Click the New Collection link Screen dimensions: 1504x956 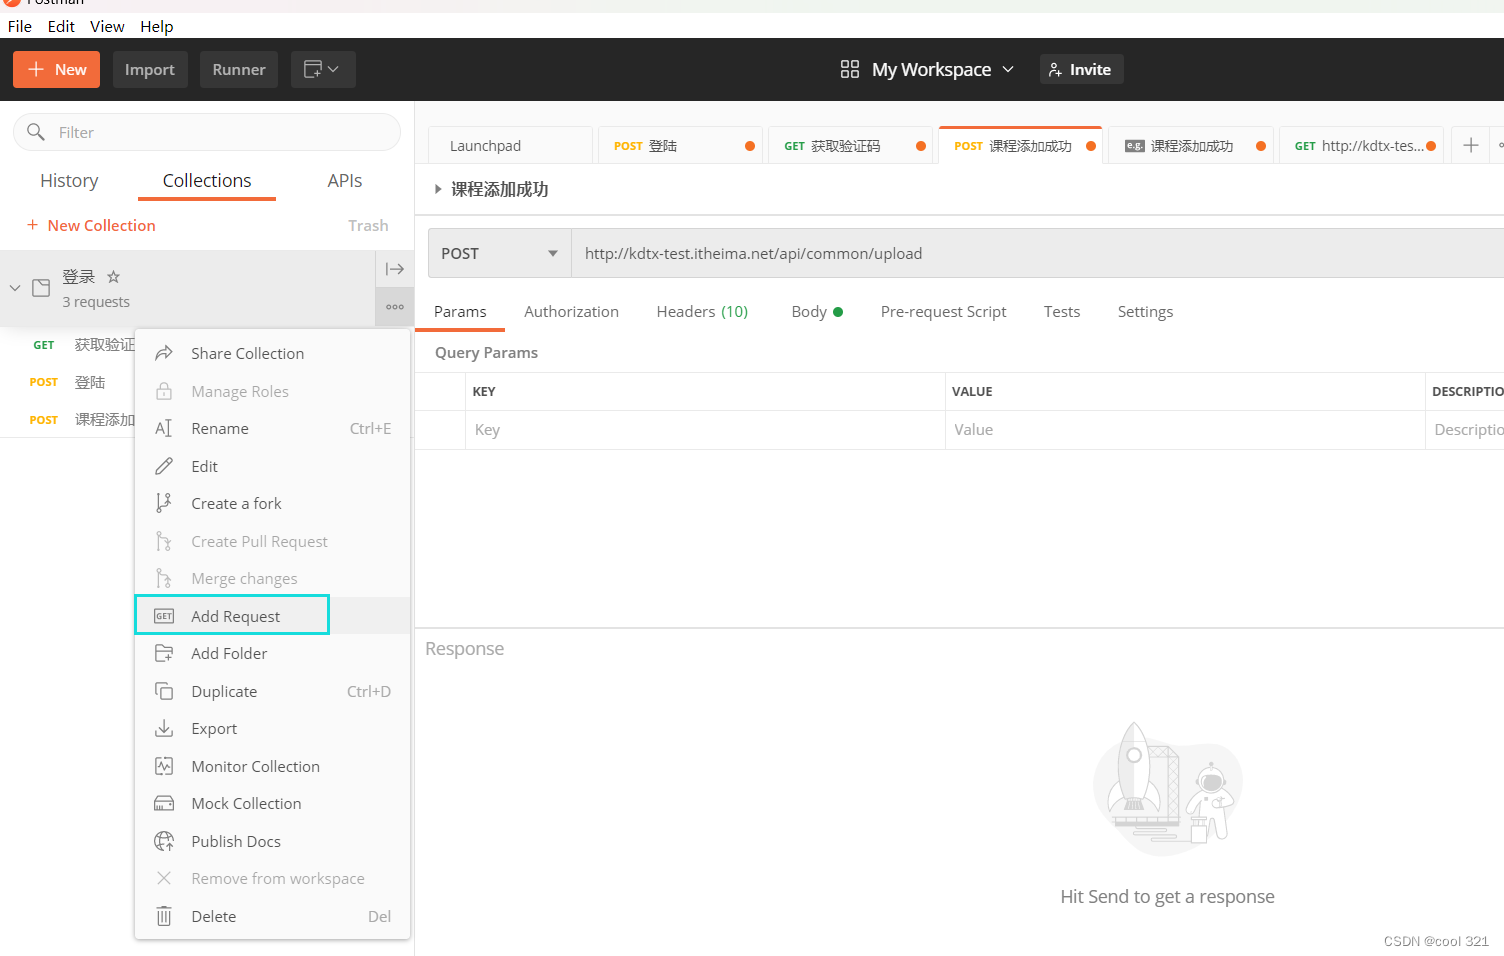tap(91, 225)
